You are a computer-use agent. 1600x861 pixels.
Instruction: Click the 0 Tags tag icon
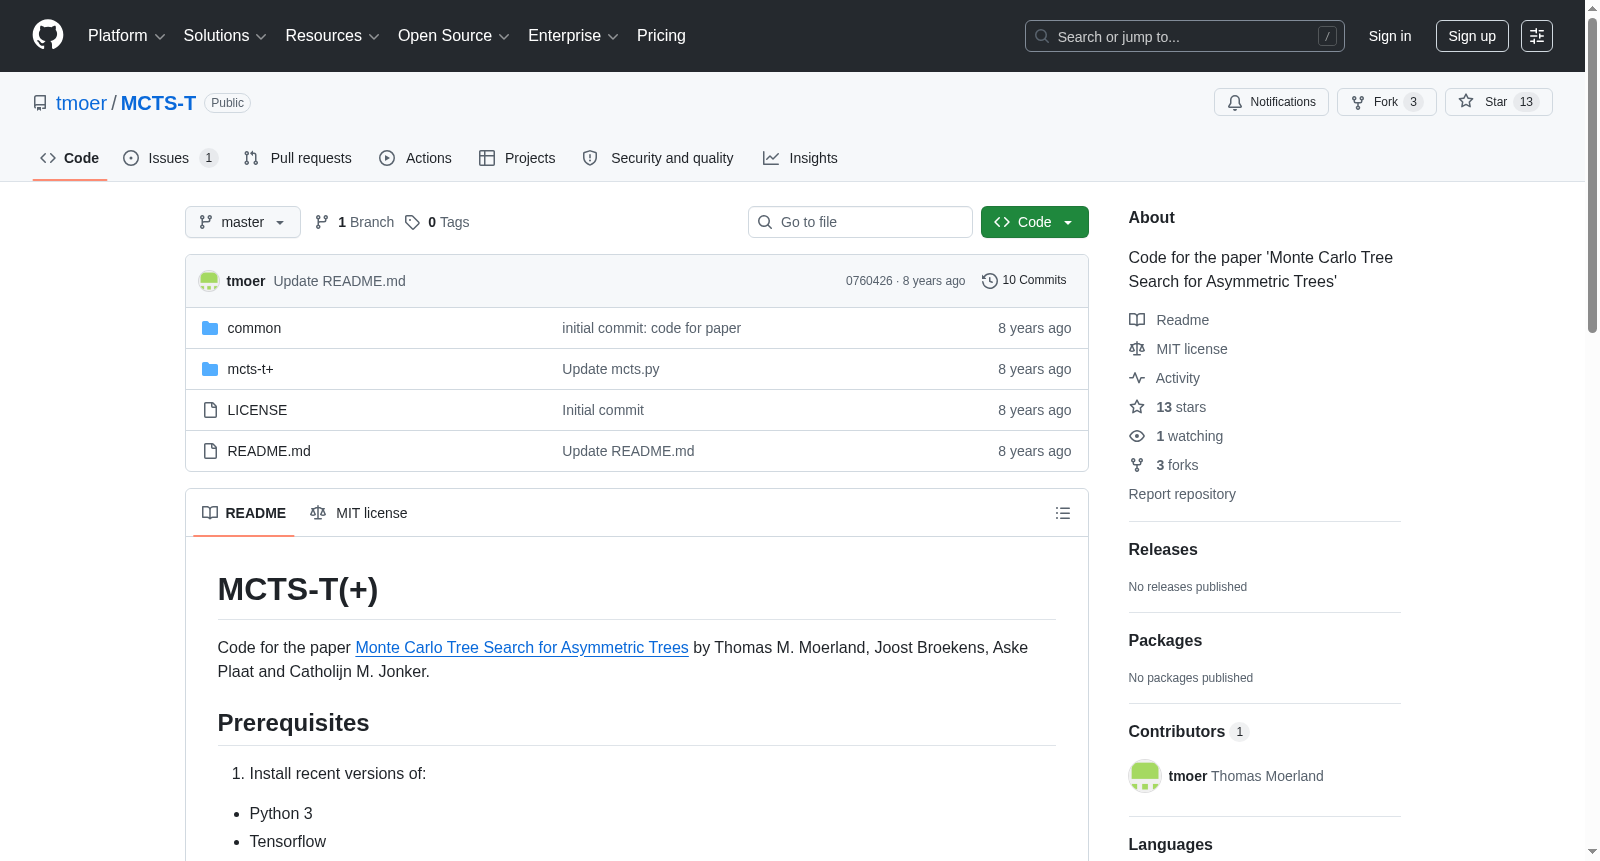tap(412, 222)
